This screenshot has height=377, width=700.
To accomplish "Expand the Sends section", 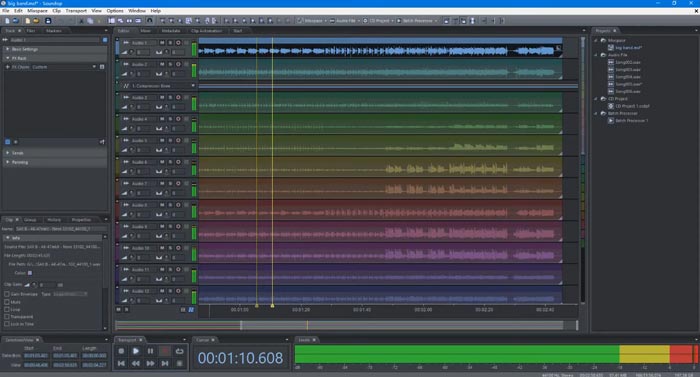I will 8,153.
